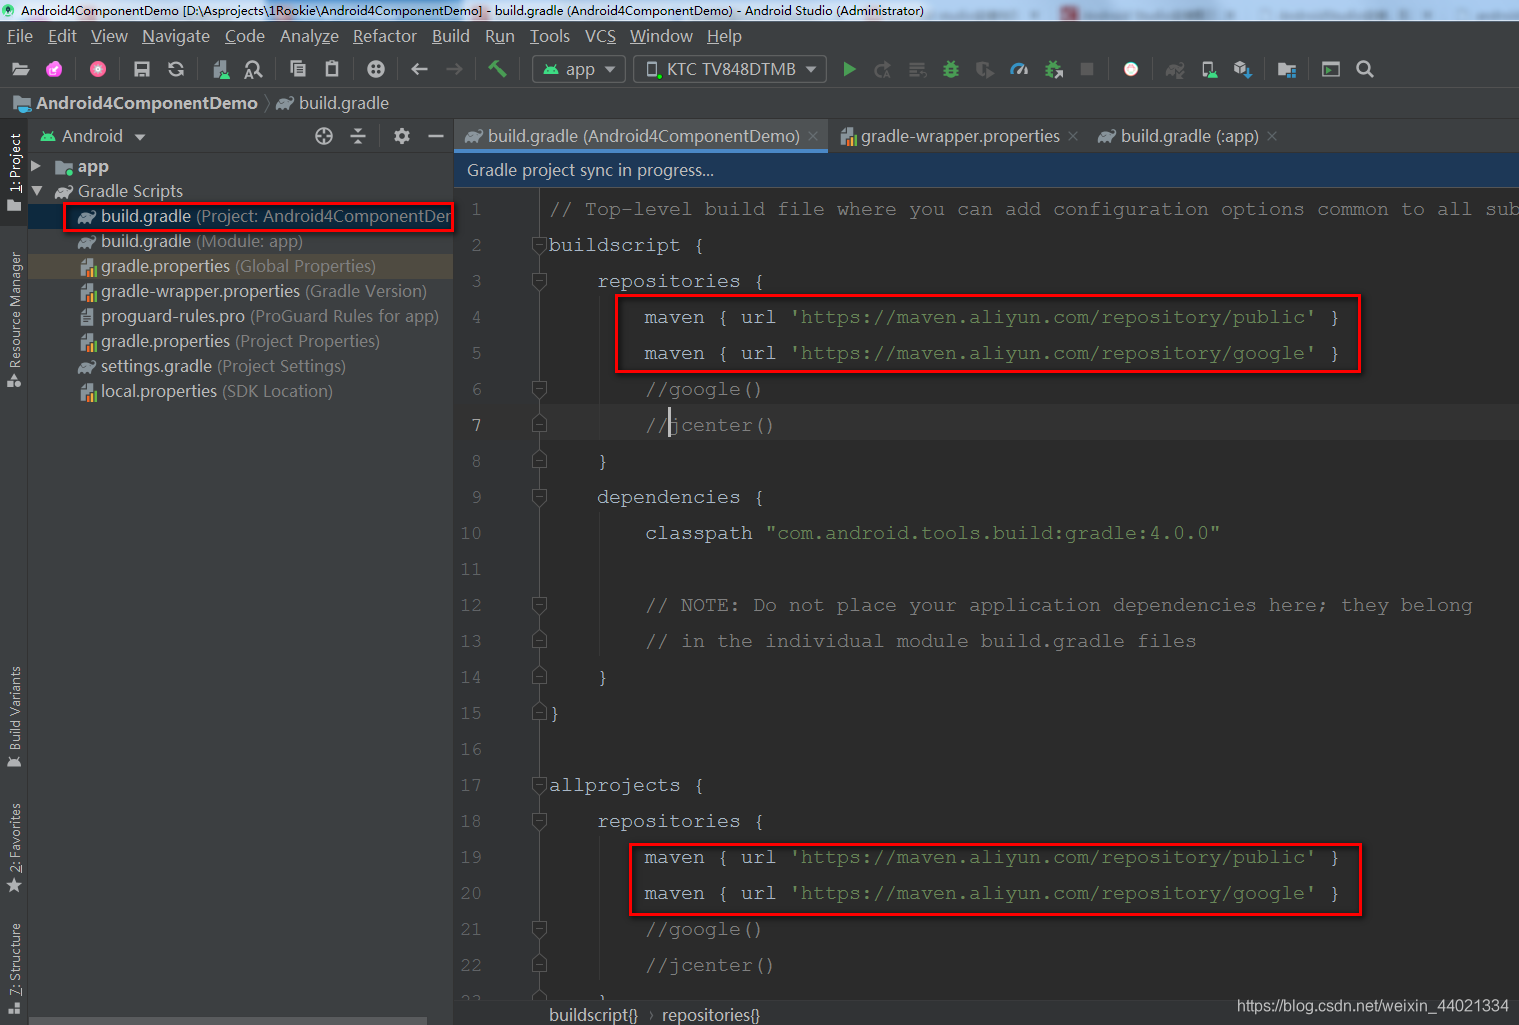Open the VCS menu
1519x1025 pixels.
[600, 36]
